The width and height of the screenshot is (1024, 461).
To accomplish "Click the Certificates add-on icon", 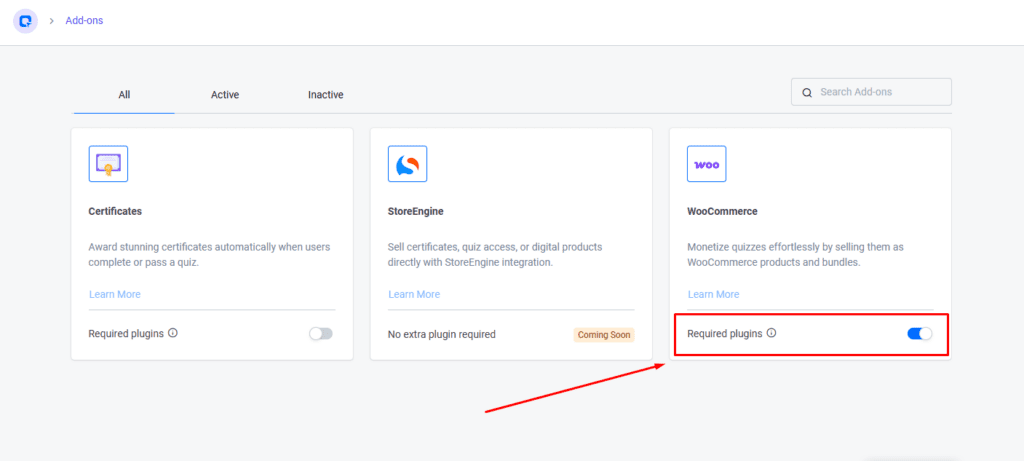I will pyautogui.click(x=108, y=163).
